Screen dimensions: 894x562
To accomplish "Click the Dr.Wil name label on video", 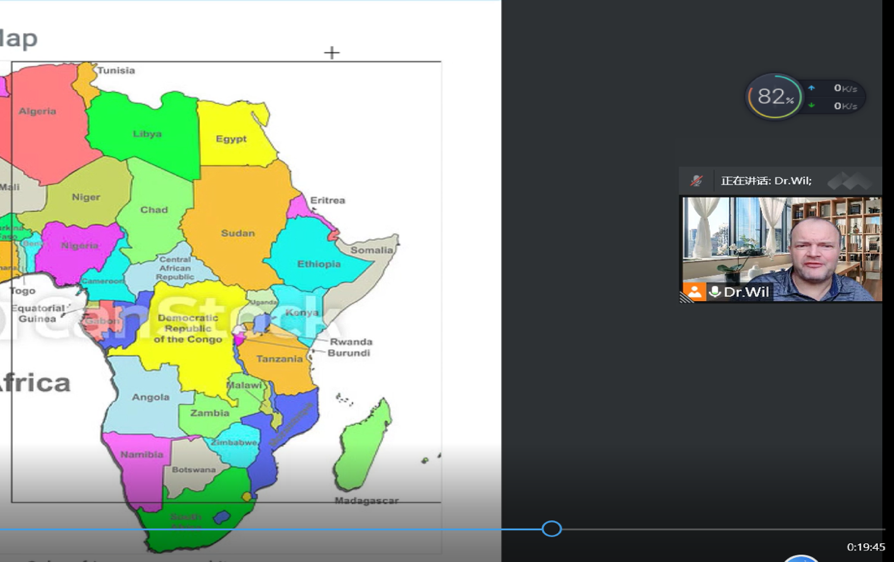I will pos(747,292).
